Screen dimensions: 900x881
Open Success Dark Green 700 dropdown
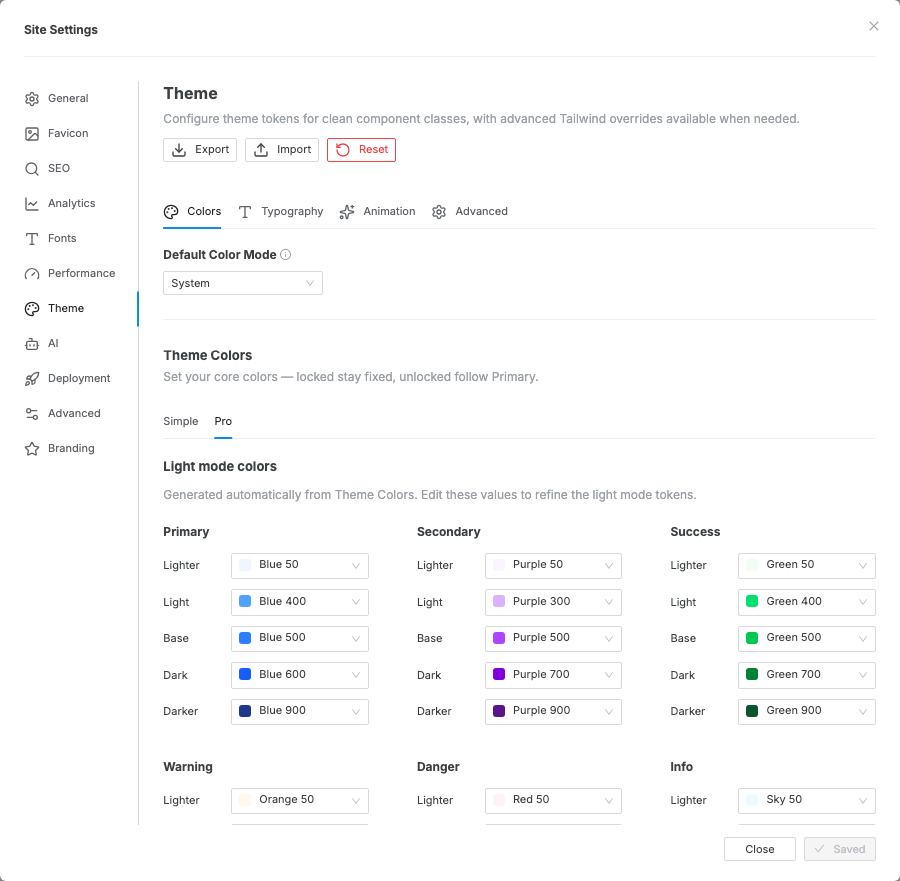point(806,675)
